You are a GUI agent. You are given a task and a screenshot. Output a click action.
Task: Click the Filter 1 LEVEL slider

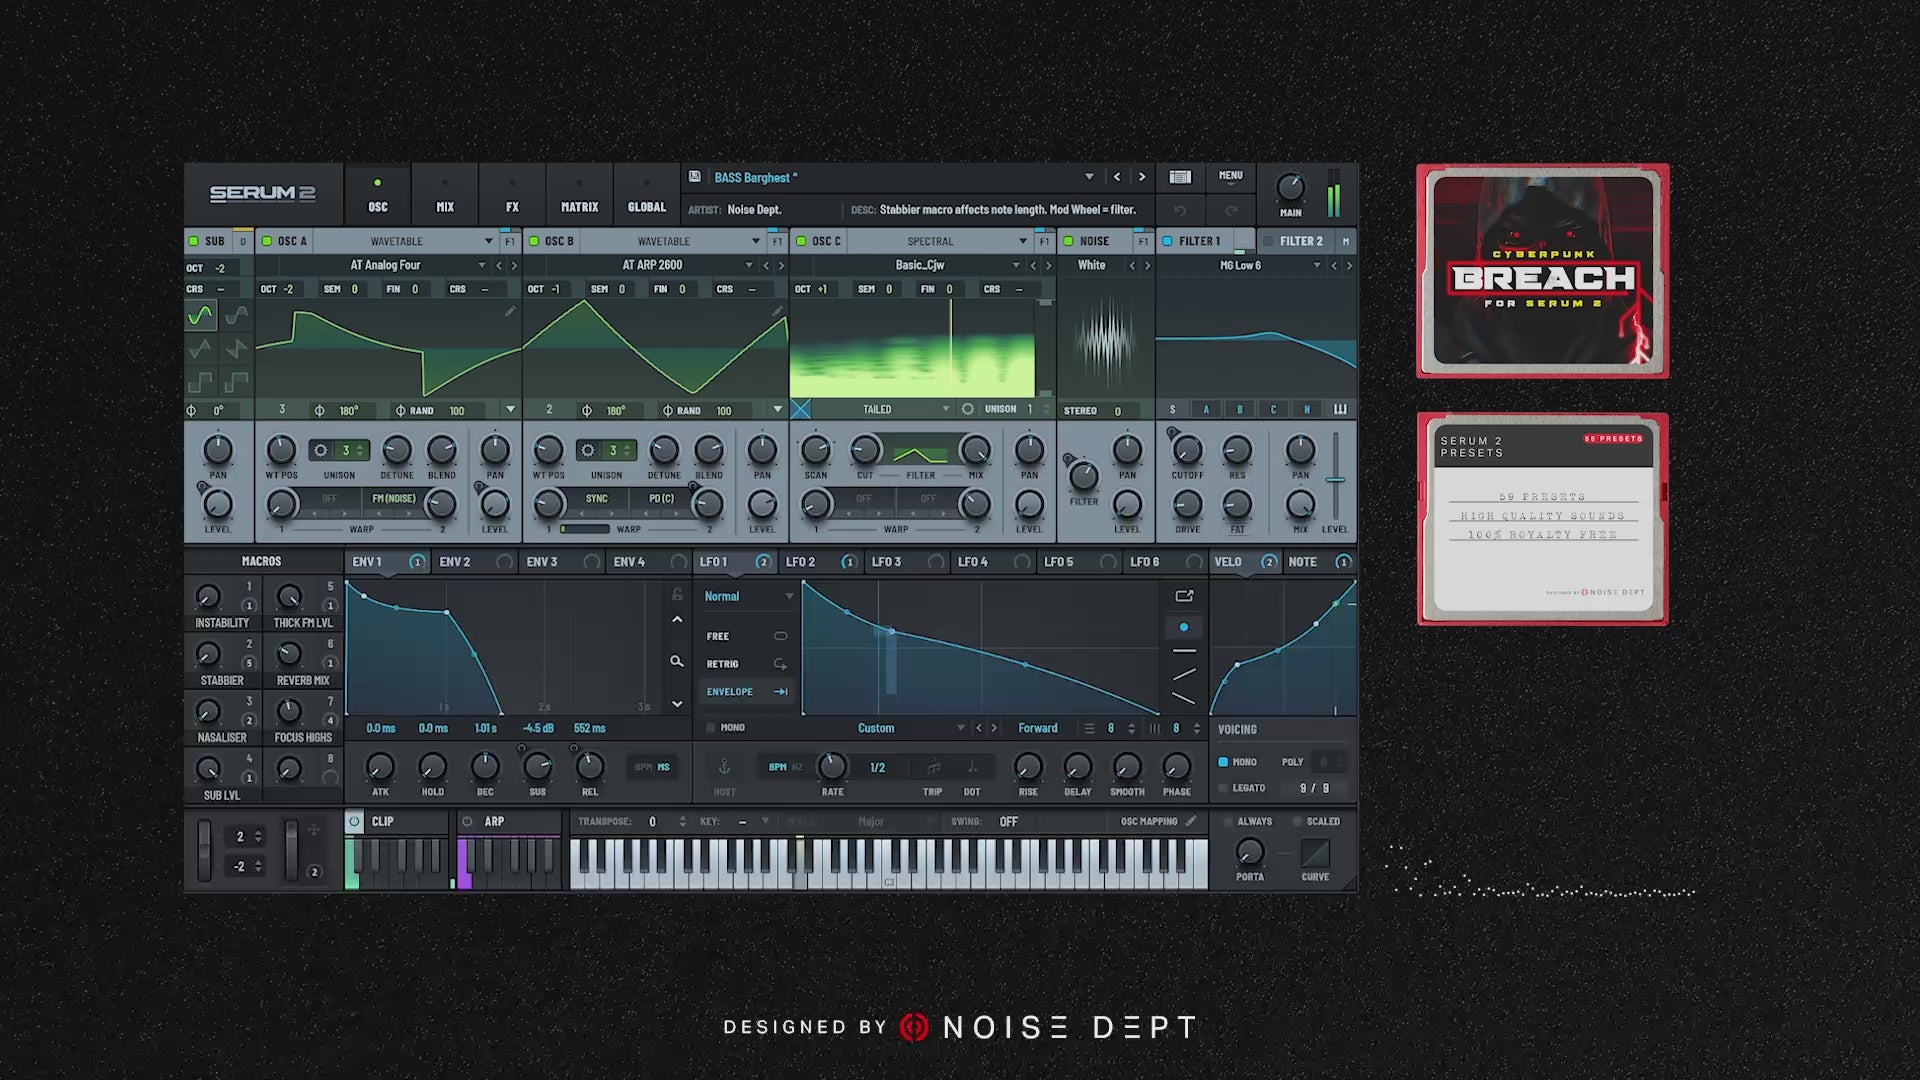click(x=1335, y=480)
